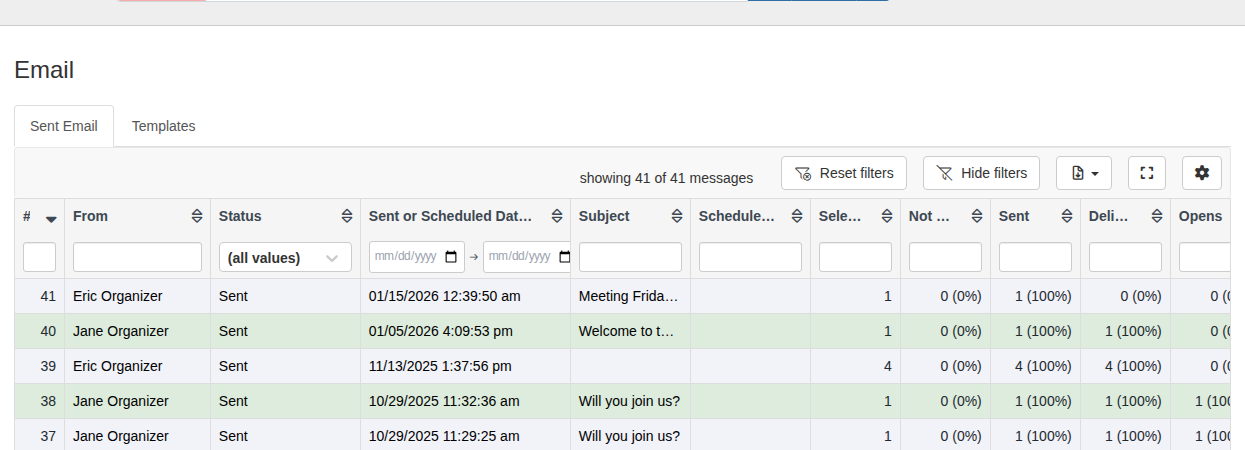Click 'showing 41 of 41 messages' text
This screenshot has width=1245, height=450.
(x=666, y=178)
